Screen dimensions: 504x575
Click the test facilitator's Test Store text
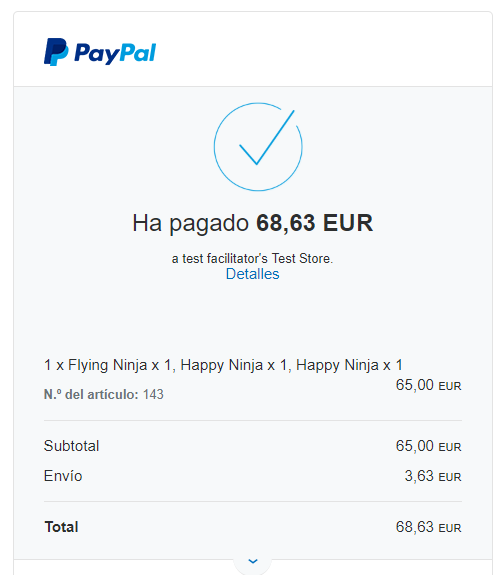tap(252, 259)
